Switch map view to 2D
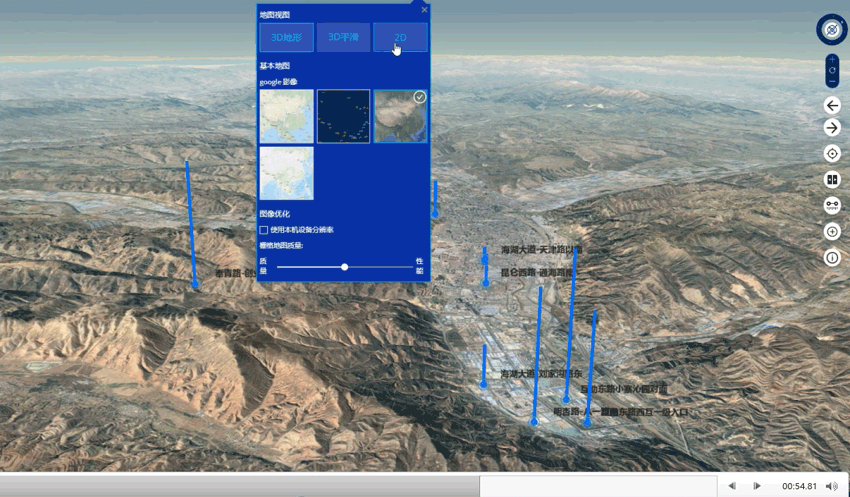The image size is (850, 497). (x=400, y=38)
